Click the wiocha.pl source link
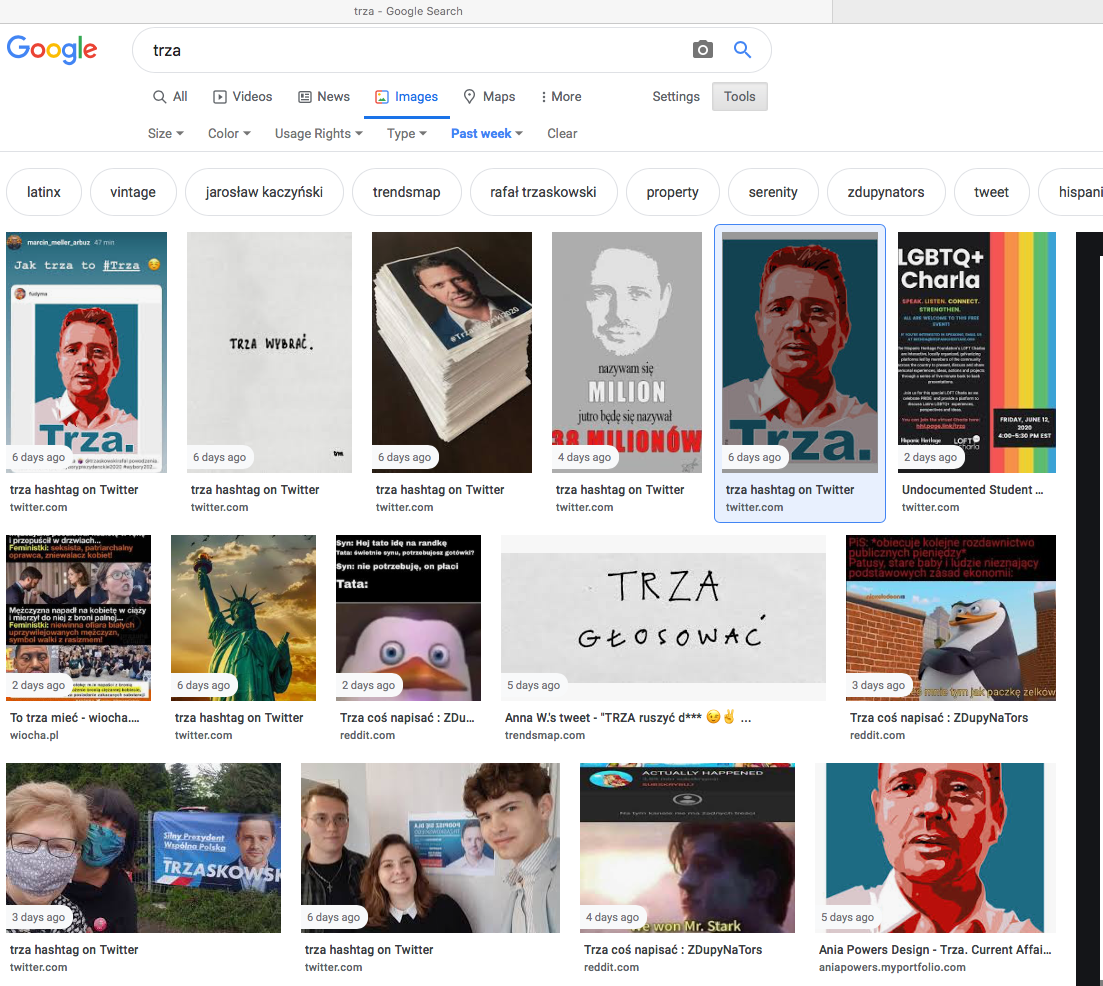This screenshot has width=1103, height=986. (34, 735)
